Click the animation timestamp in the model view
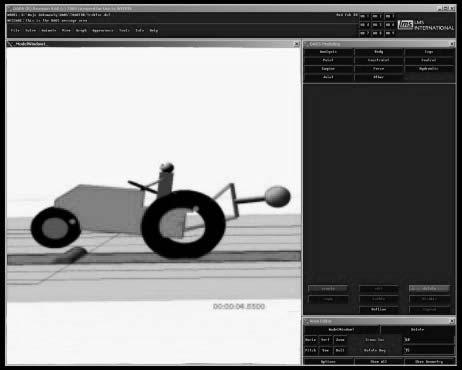The height and width of the screenshot is (370, 462). click(x=239, y=306)
